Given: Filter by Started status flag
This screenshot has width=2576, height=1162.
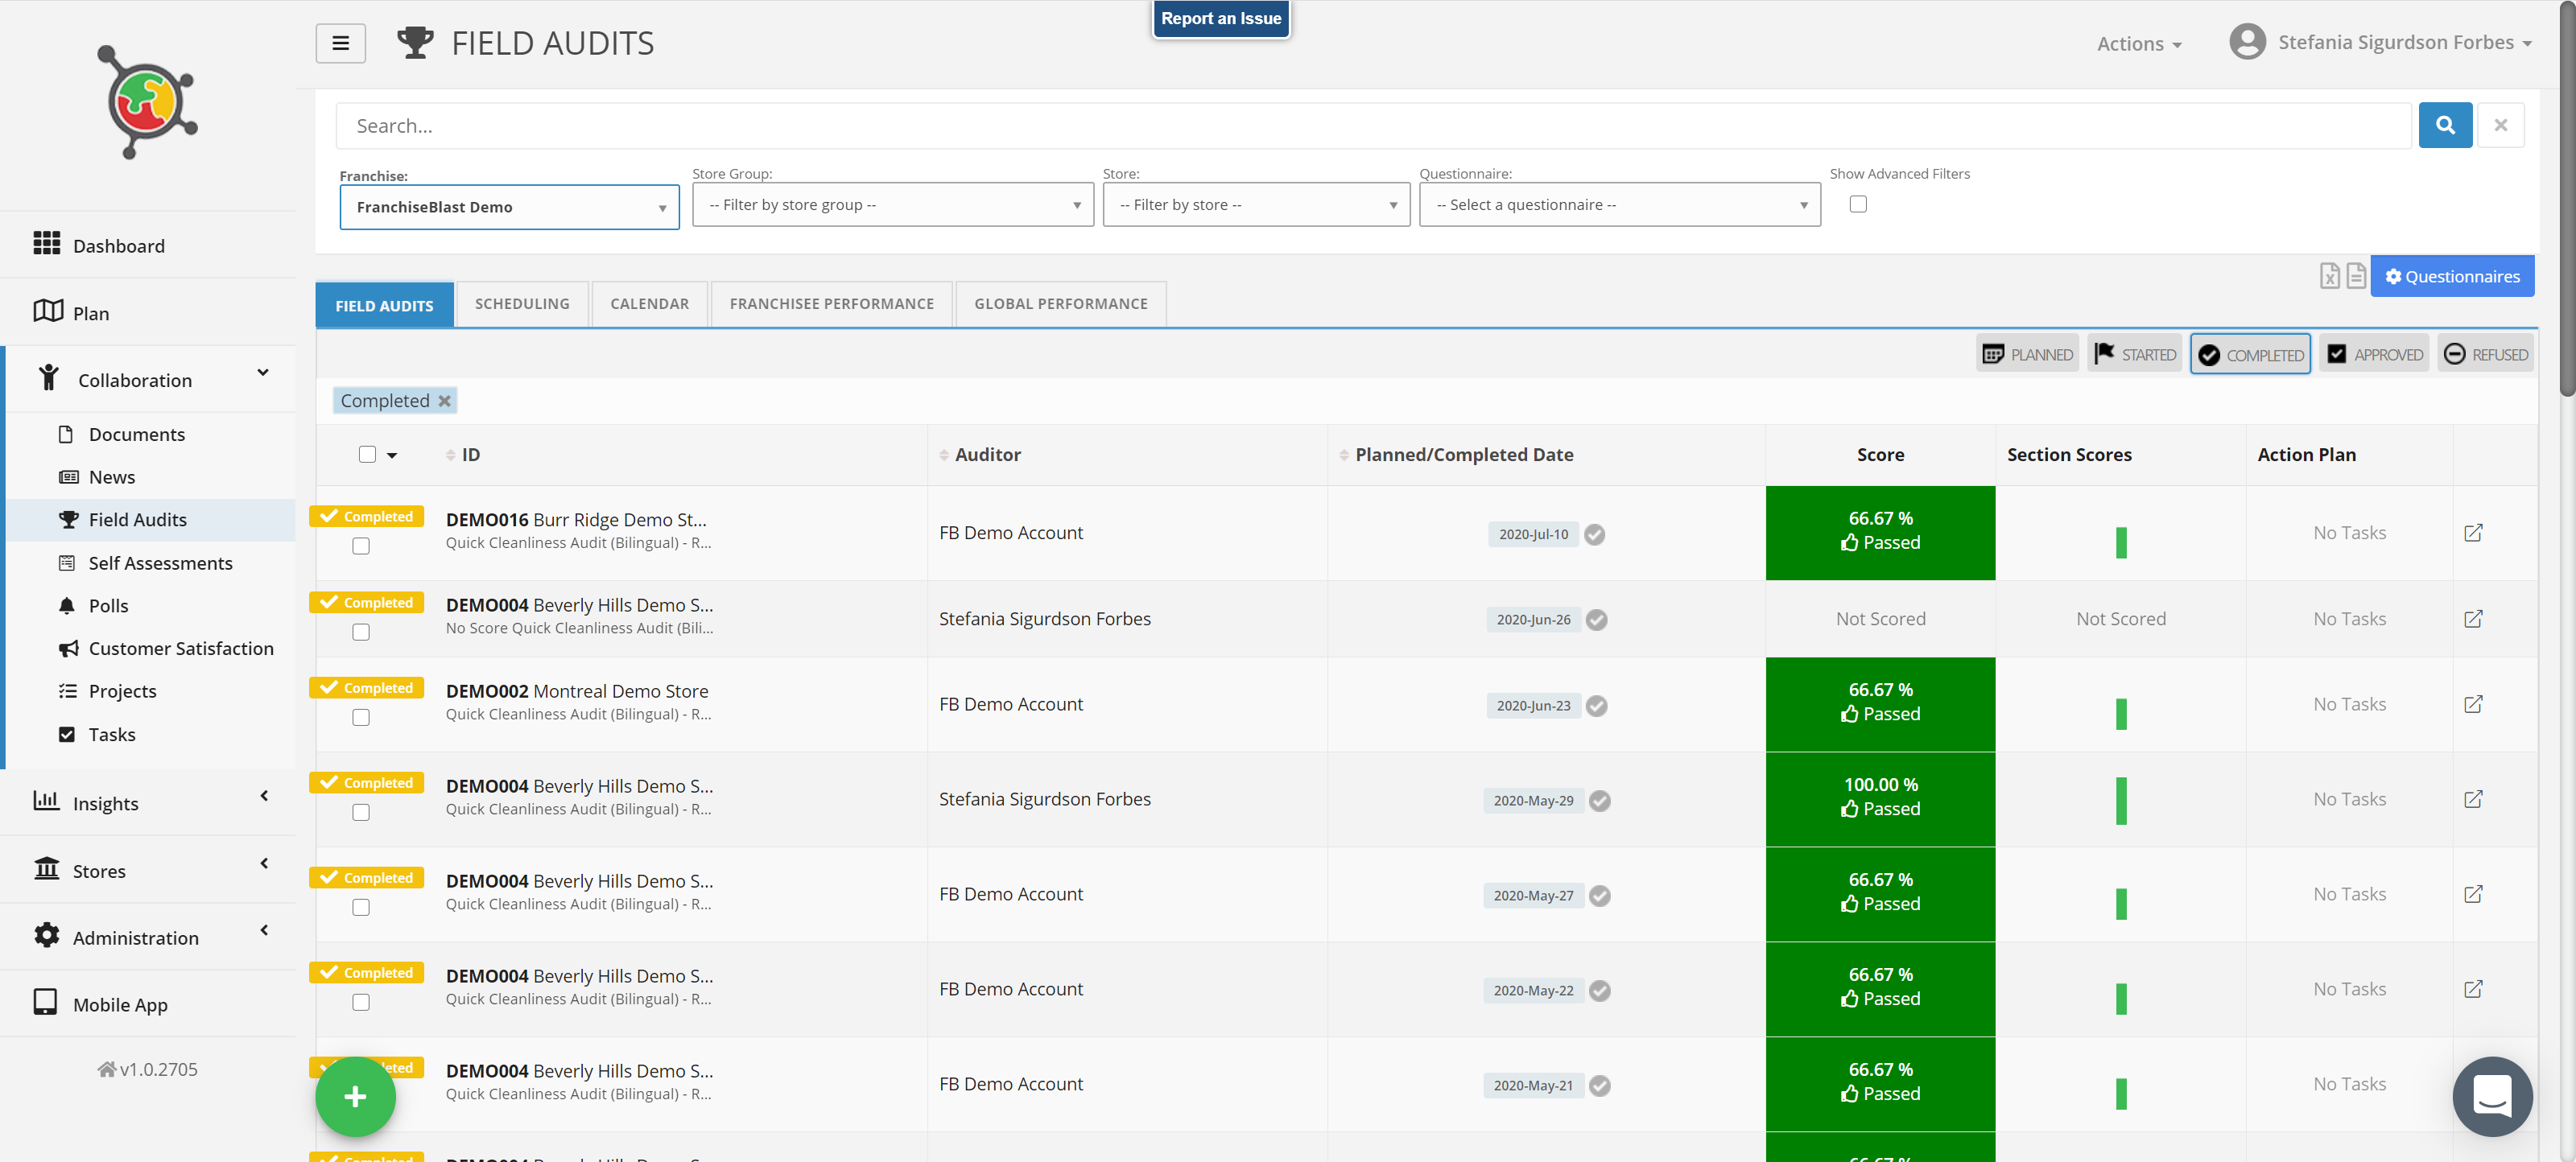Looking at the screenshot, I should tap(2133, 354).
